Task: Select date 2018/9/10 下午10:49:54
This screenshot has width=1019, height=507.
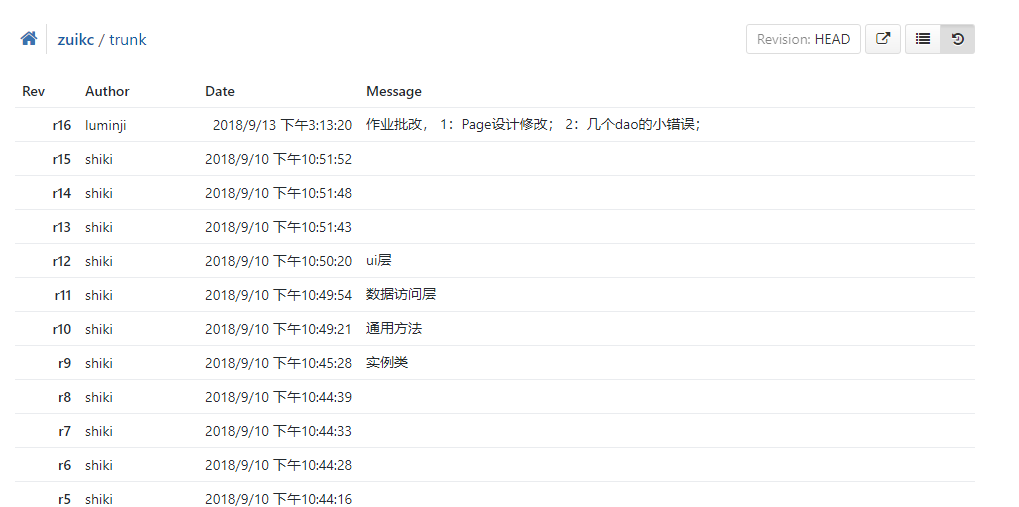Action: pos(279,295)
